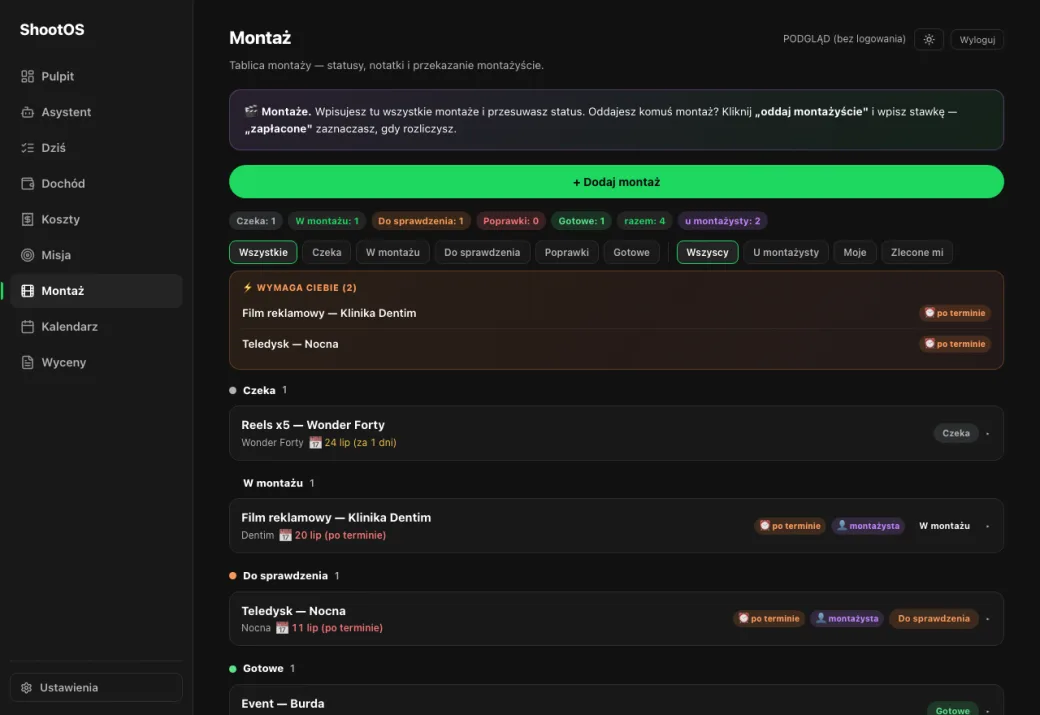Click the Wyloguj button
1040x715 pixels.
[x=976, y=39]
